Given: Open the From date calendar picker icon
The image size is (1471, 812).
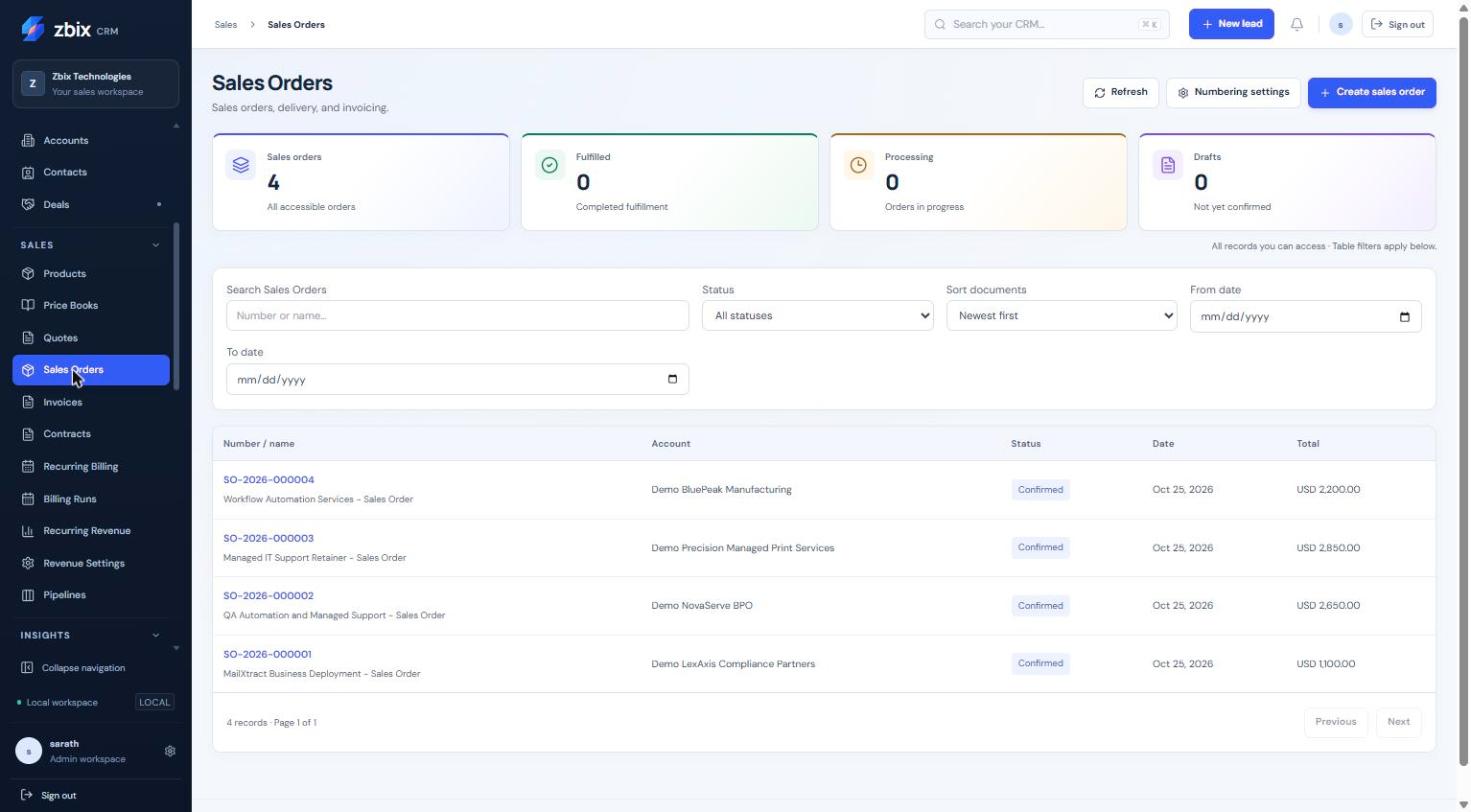Looking at the screenshot, I should tap(1404, 317).
